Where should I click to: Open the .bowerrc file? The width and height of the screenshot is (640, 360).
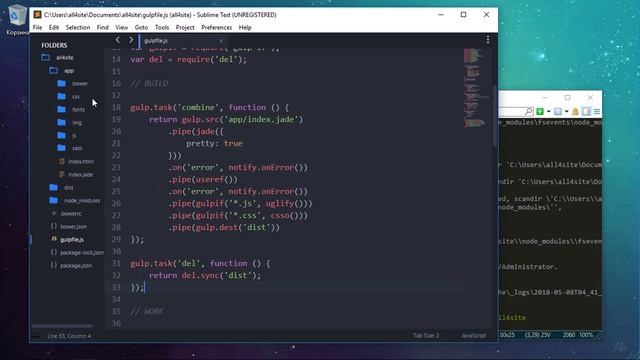(x=71, y=213)
